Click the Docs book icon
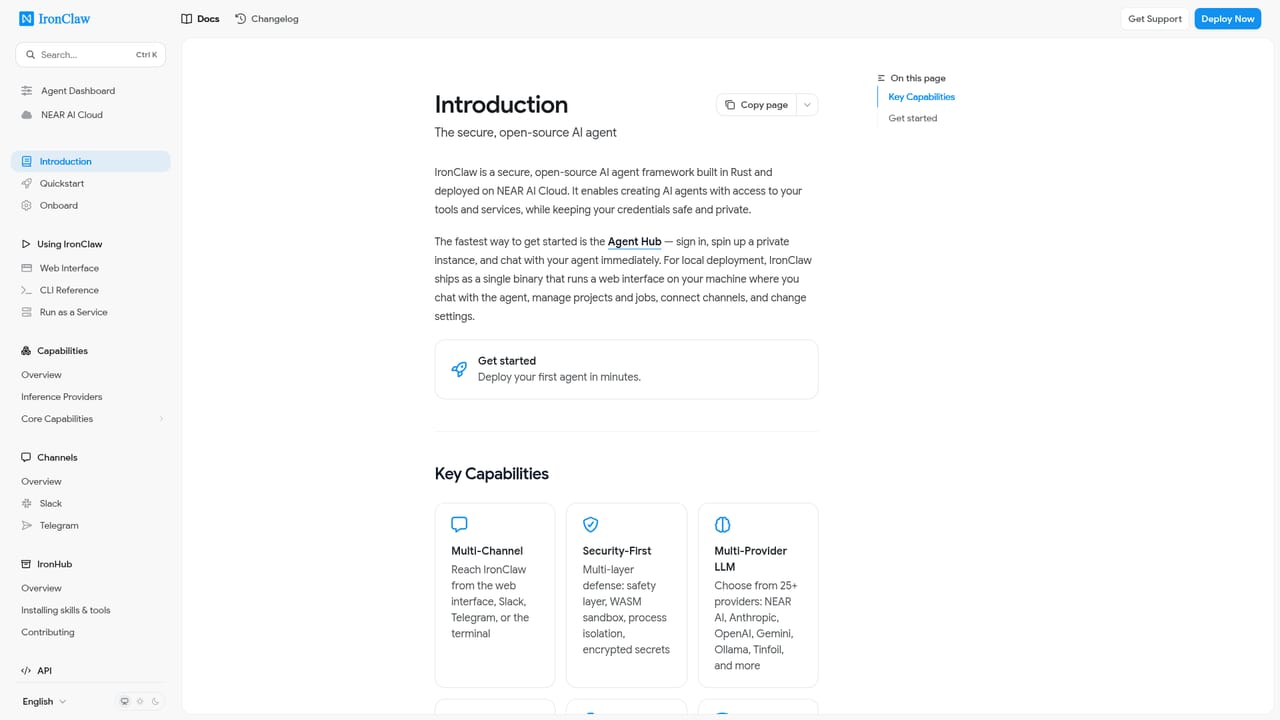 [187, 19]
